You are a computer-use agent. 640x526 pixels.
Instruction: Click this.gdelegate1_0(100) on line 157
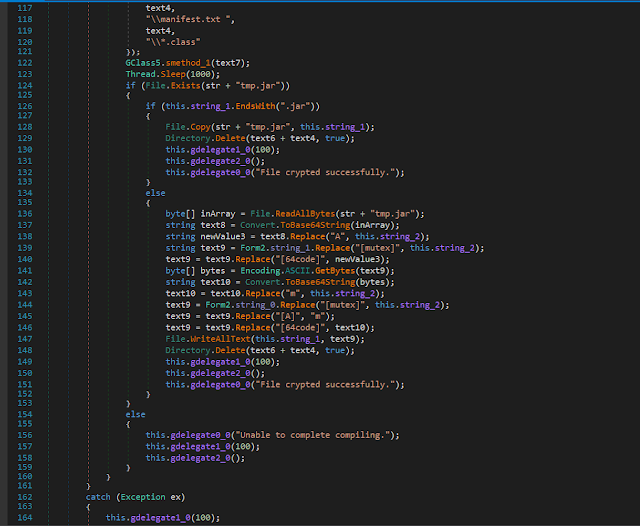[202, 446]
